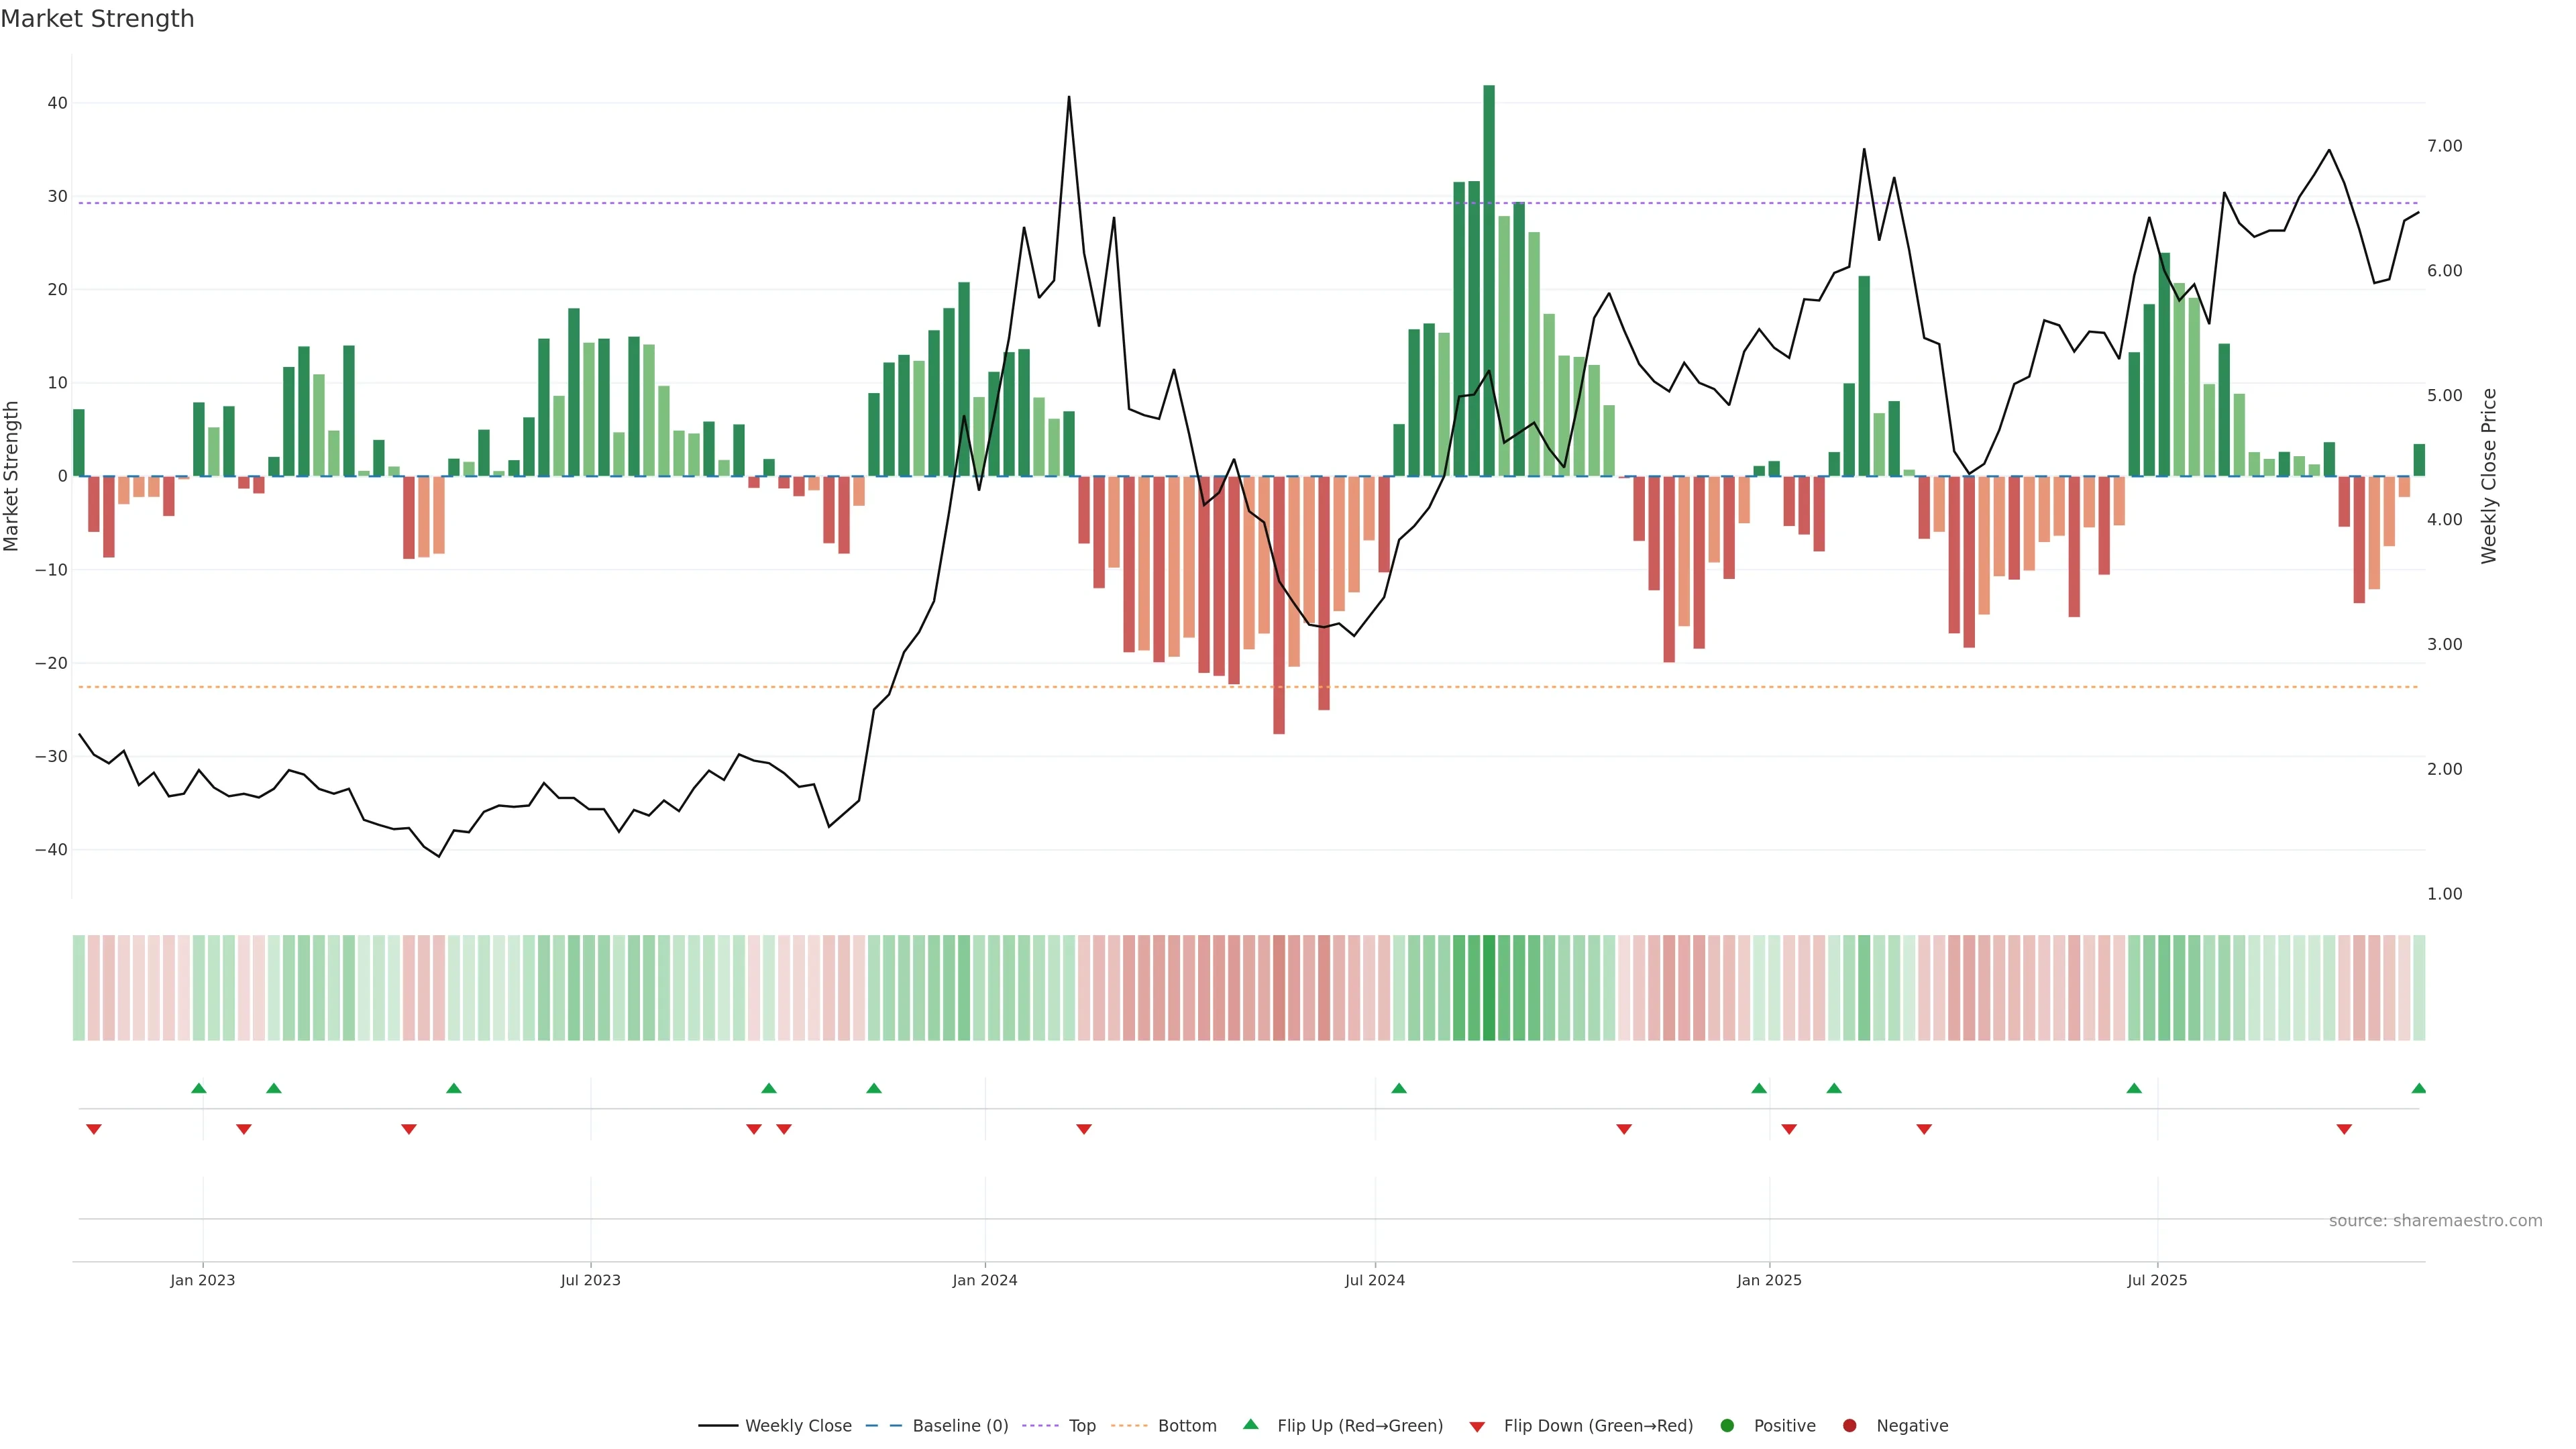Click the 7.00 right axis tick label
2576x1449 pixels.
click(x=2444, y=146)
